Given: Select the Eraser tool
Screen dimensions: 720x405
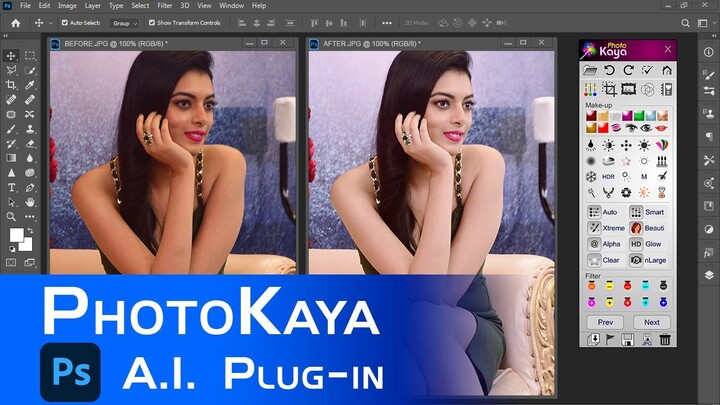Looking at the screenshot, I should coord(30,144).
